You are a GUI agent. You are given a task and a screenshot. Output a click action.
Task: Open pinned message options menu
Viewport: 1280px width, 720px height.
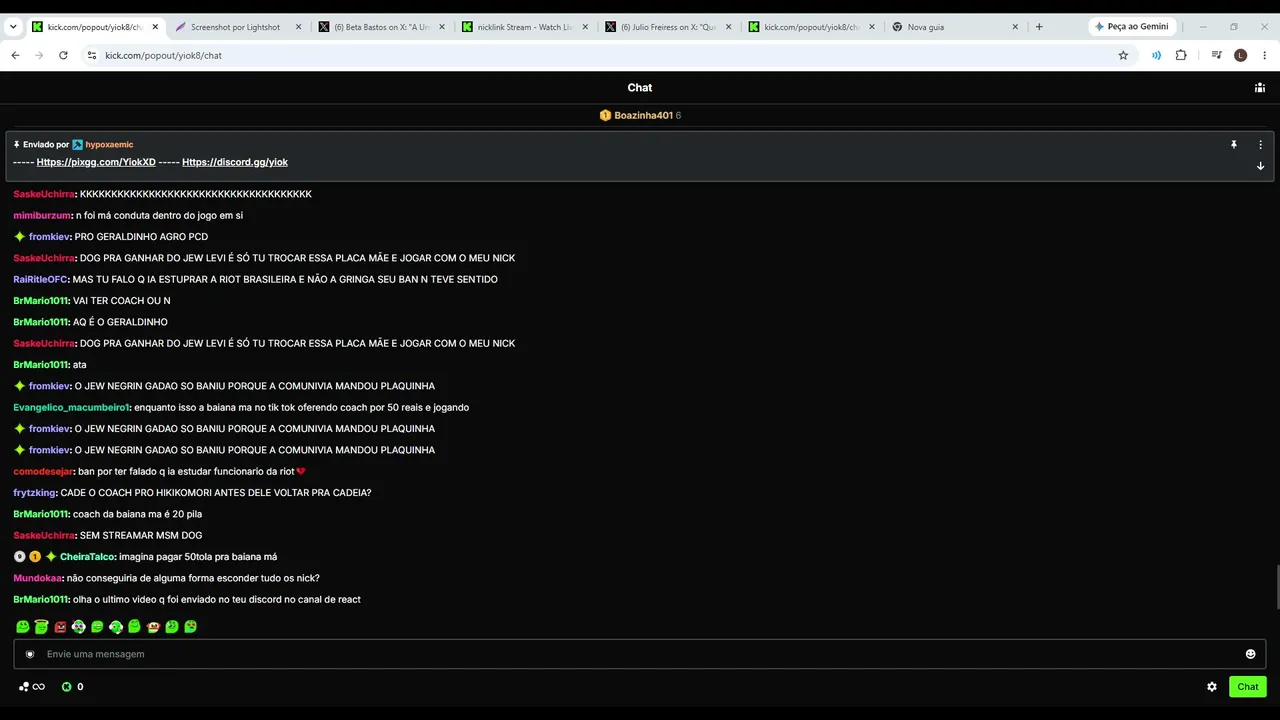pyautogui.click(x=1260, y=145)
